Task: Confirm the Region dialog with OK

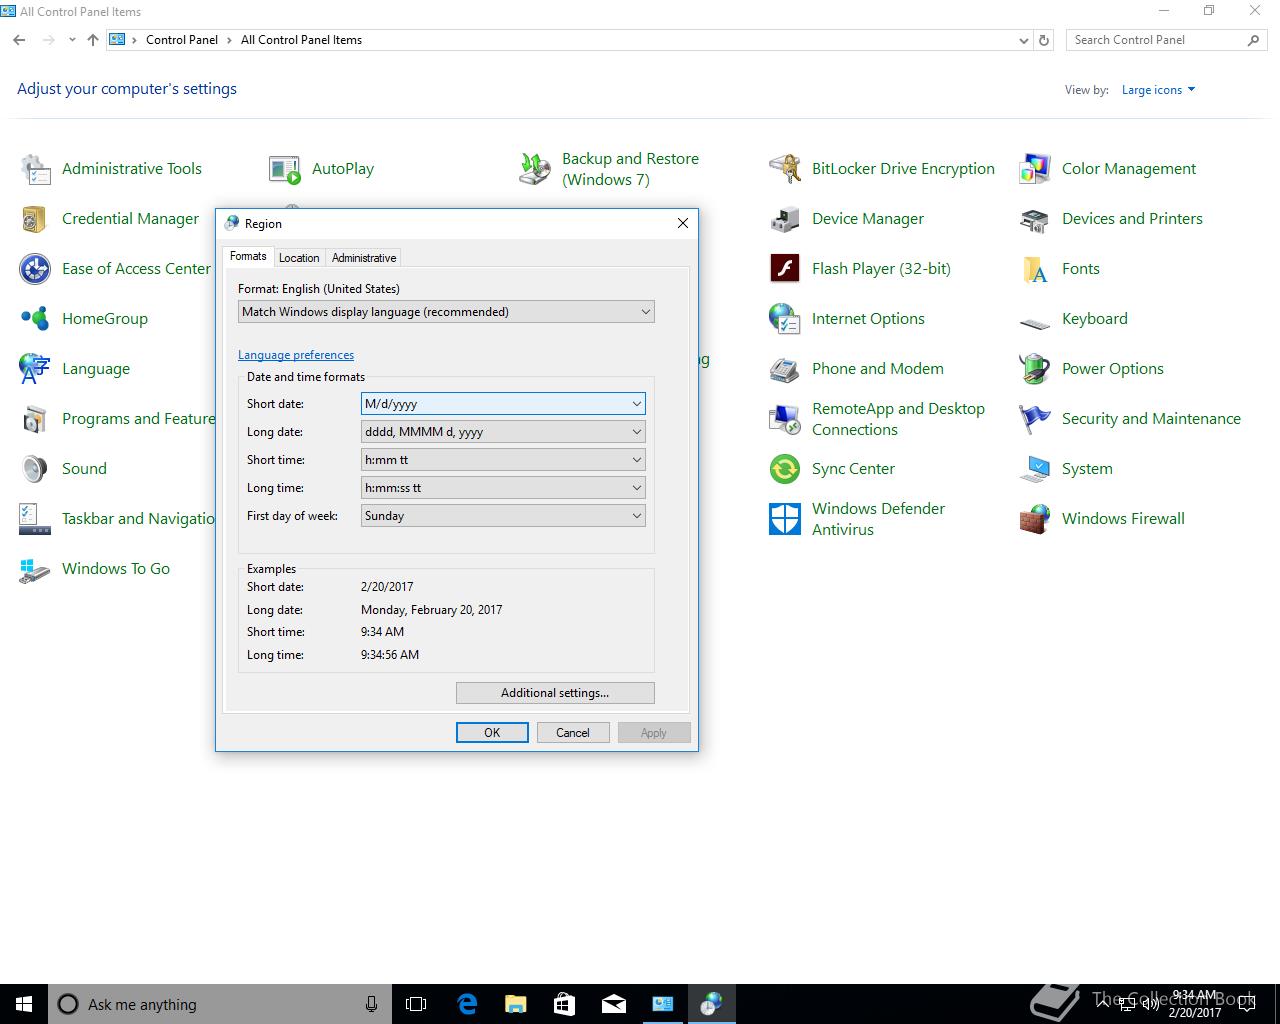Action: point(492,733)
